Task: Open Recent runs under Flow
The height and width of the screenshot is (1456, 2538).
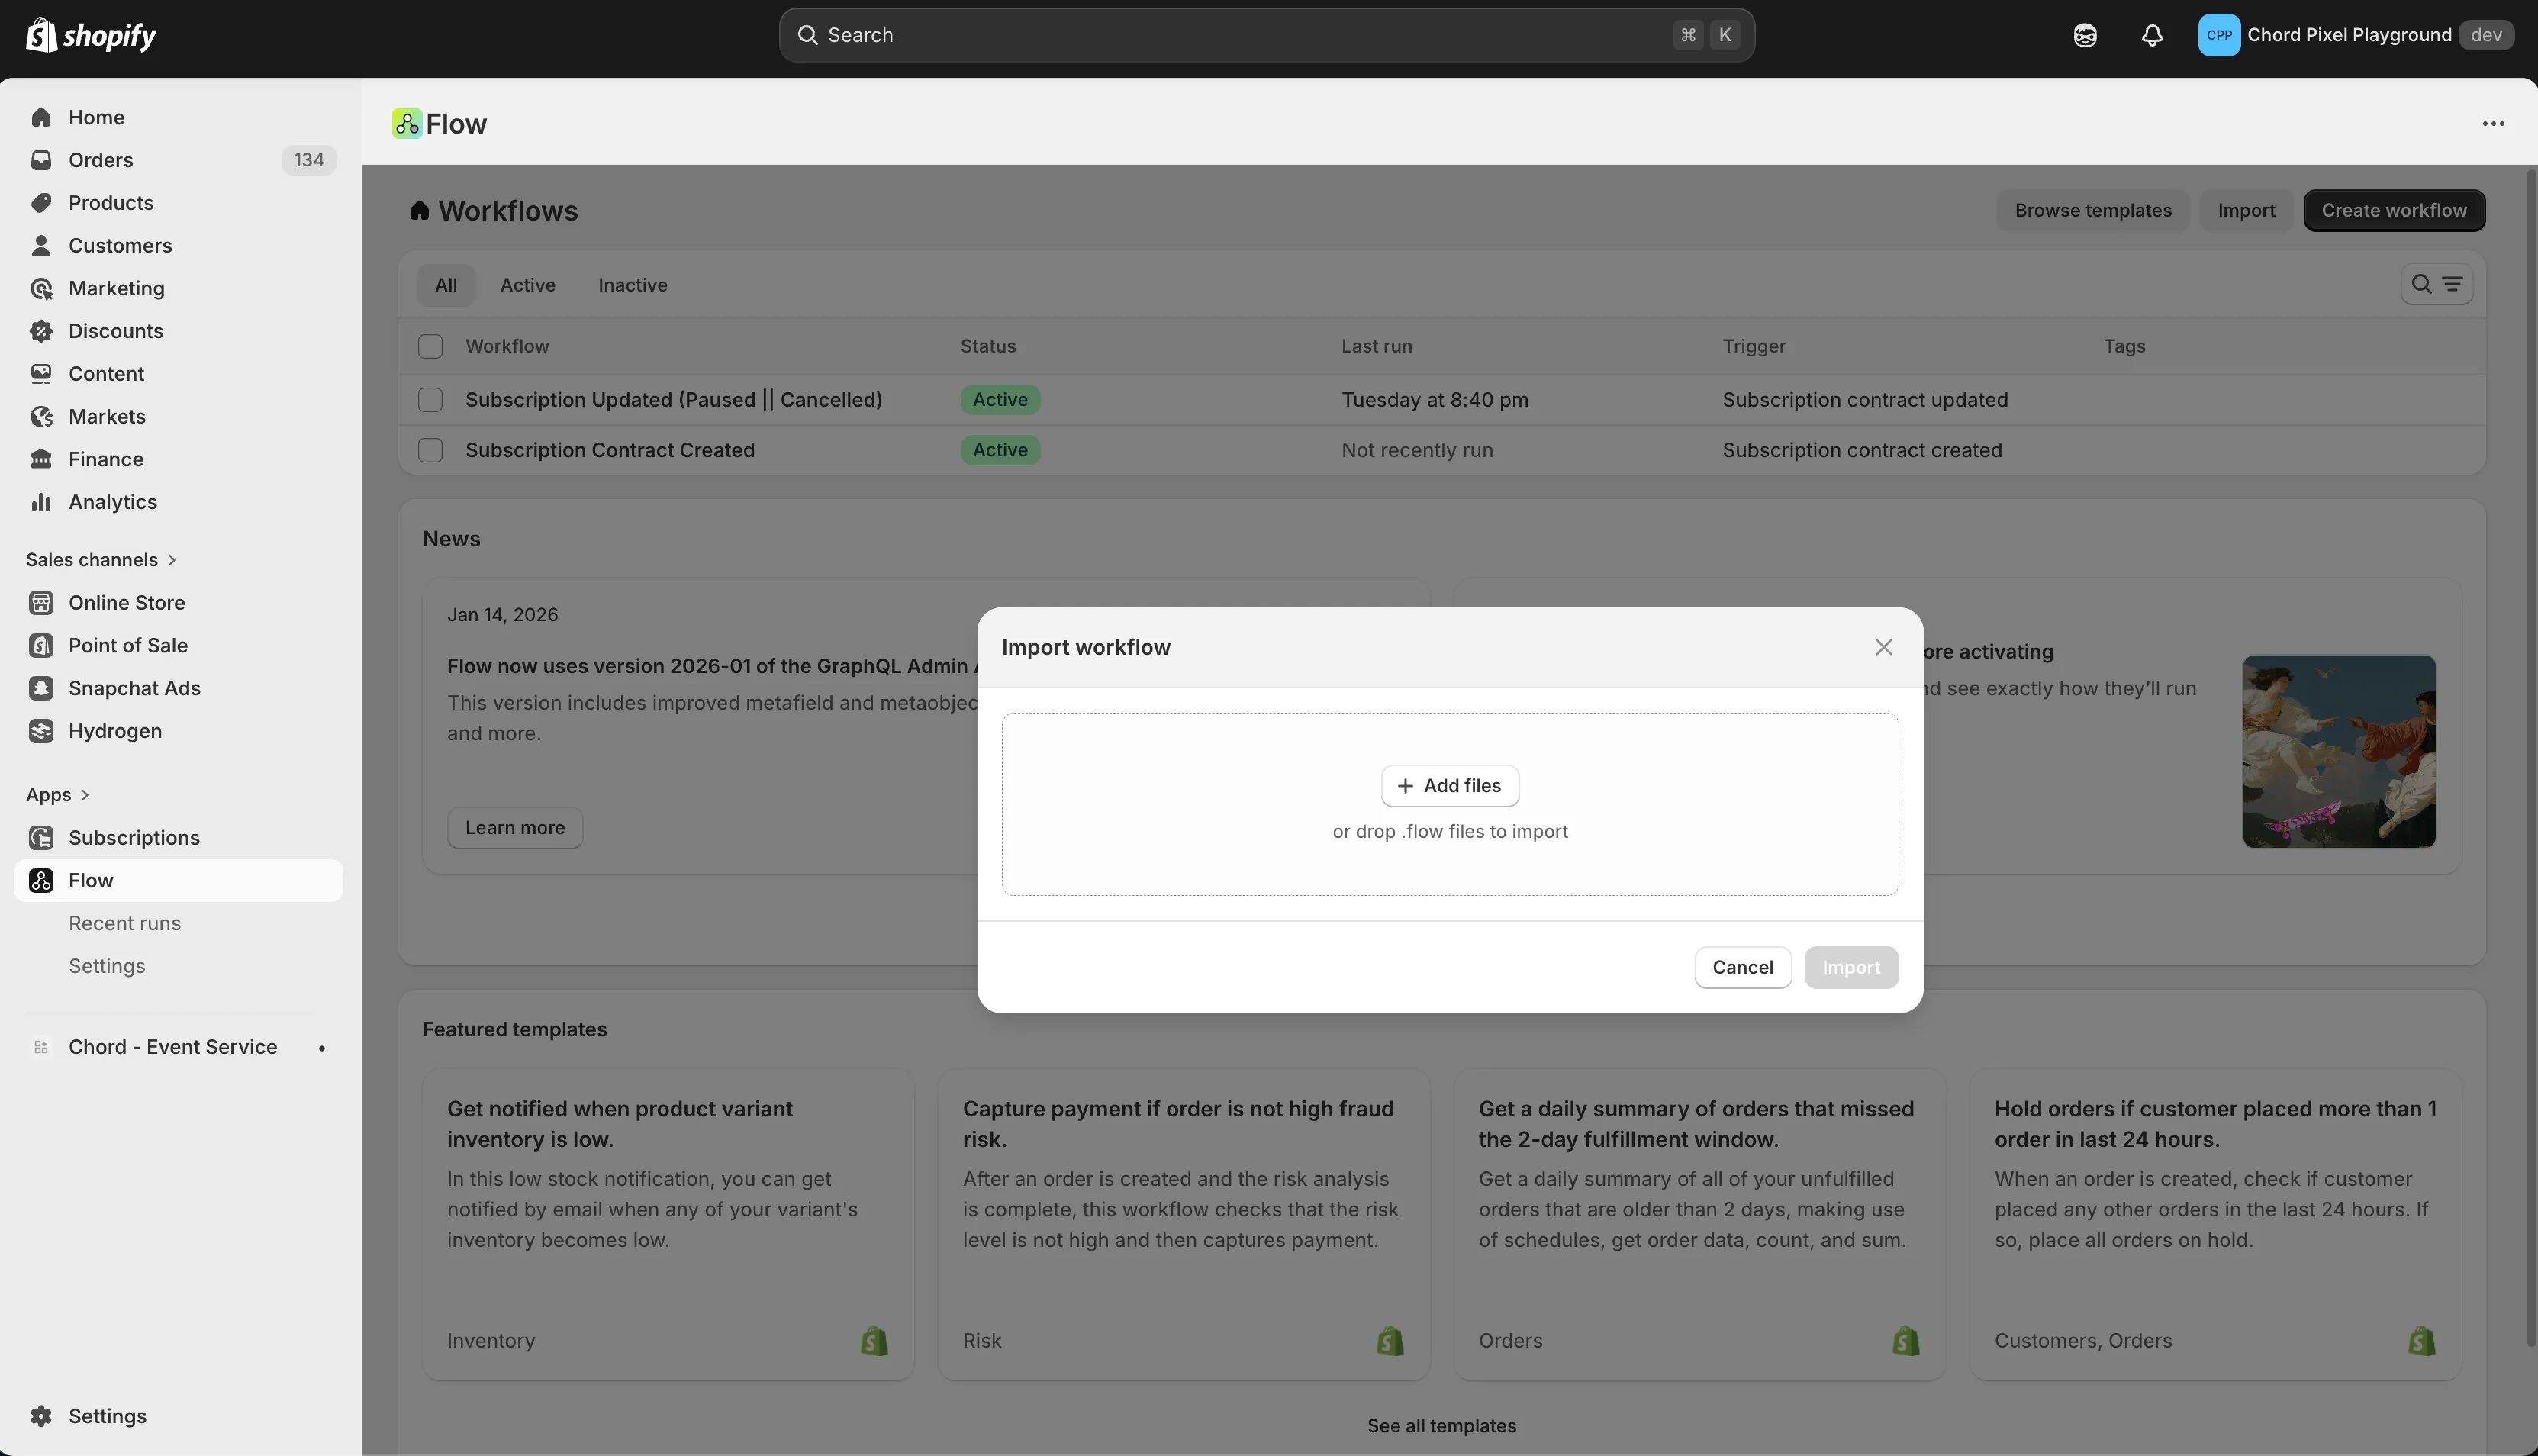Action: 125,923
